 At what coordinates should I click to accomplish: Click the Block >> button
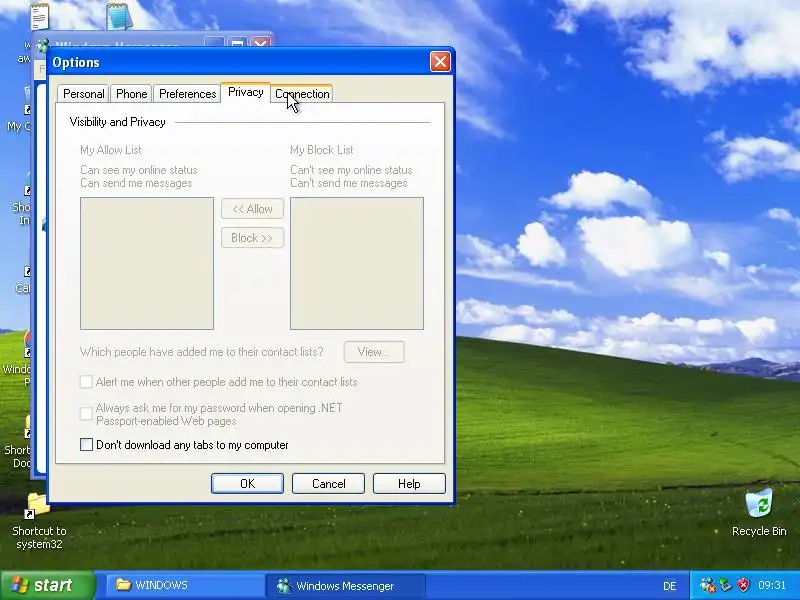coord(252,238)
